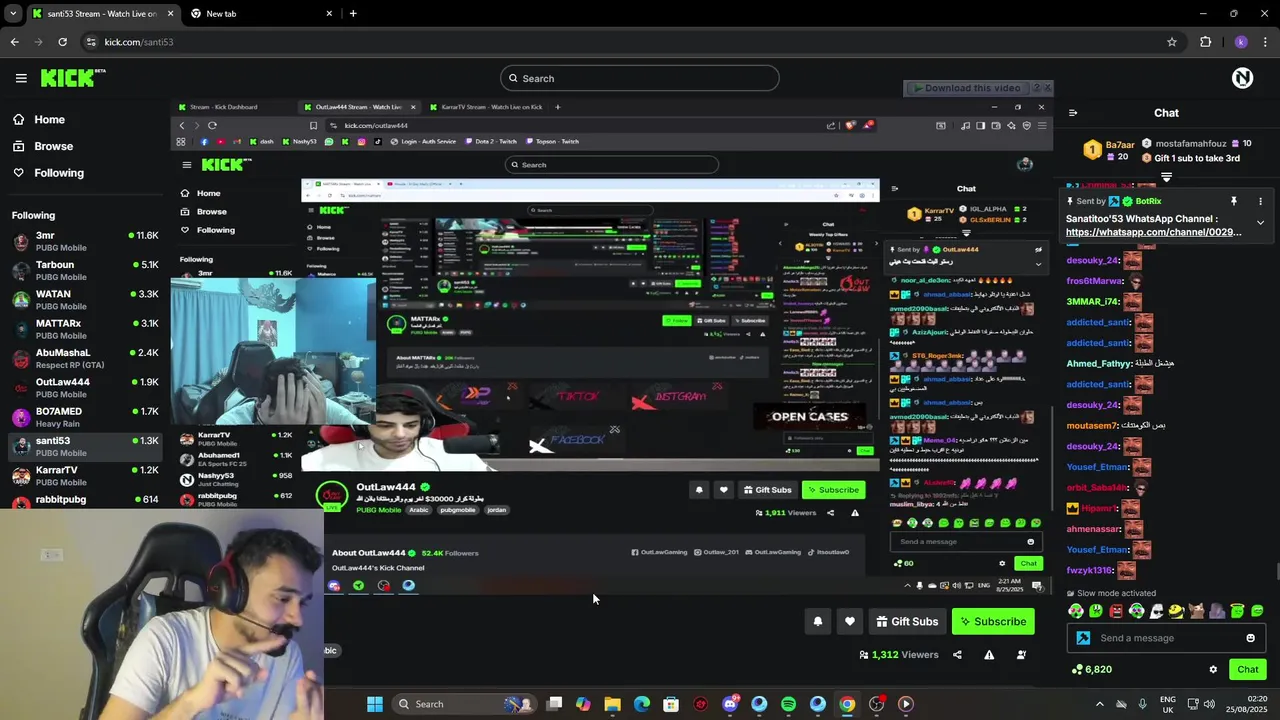Click the 6,820 channel points balance

point(1091,669)
